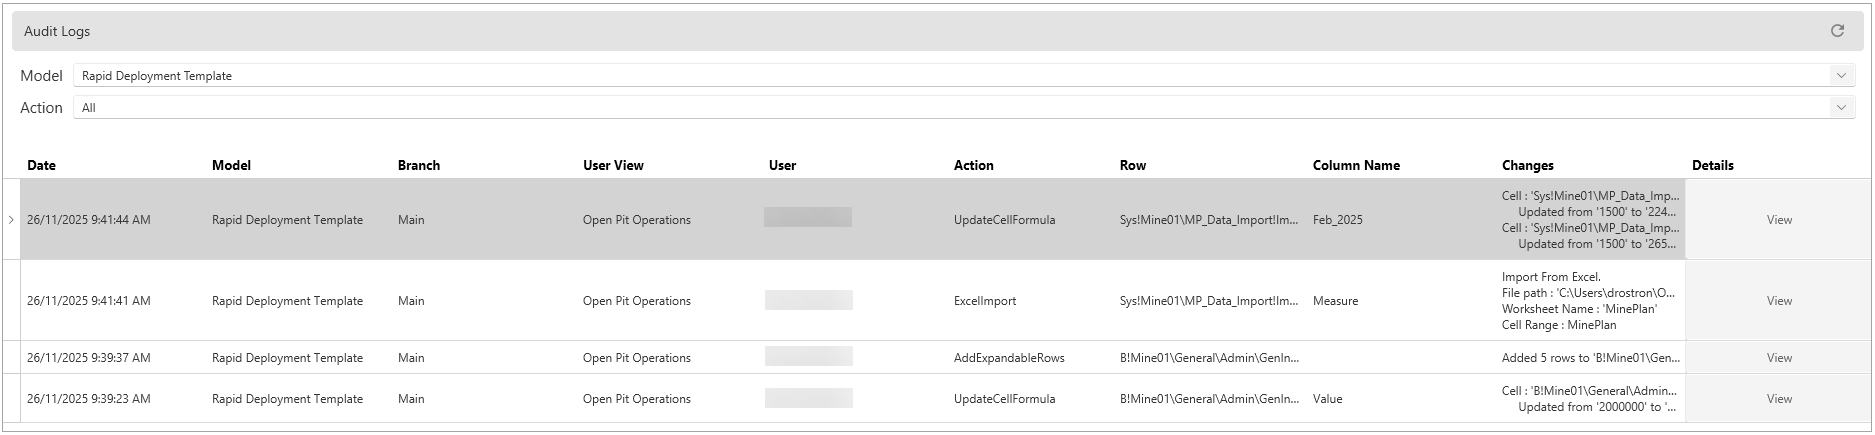
Task: Click the Column Name header
Action: [1355, 166]
